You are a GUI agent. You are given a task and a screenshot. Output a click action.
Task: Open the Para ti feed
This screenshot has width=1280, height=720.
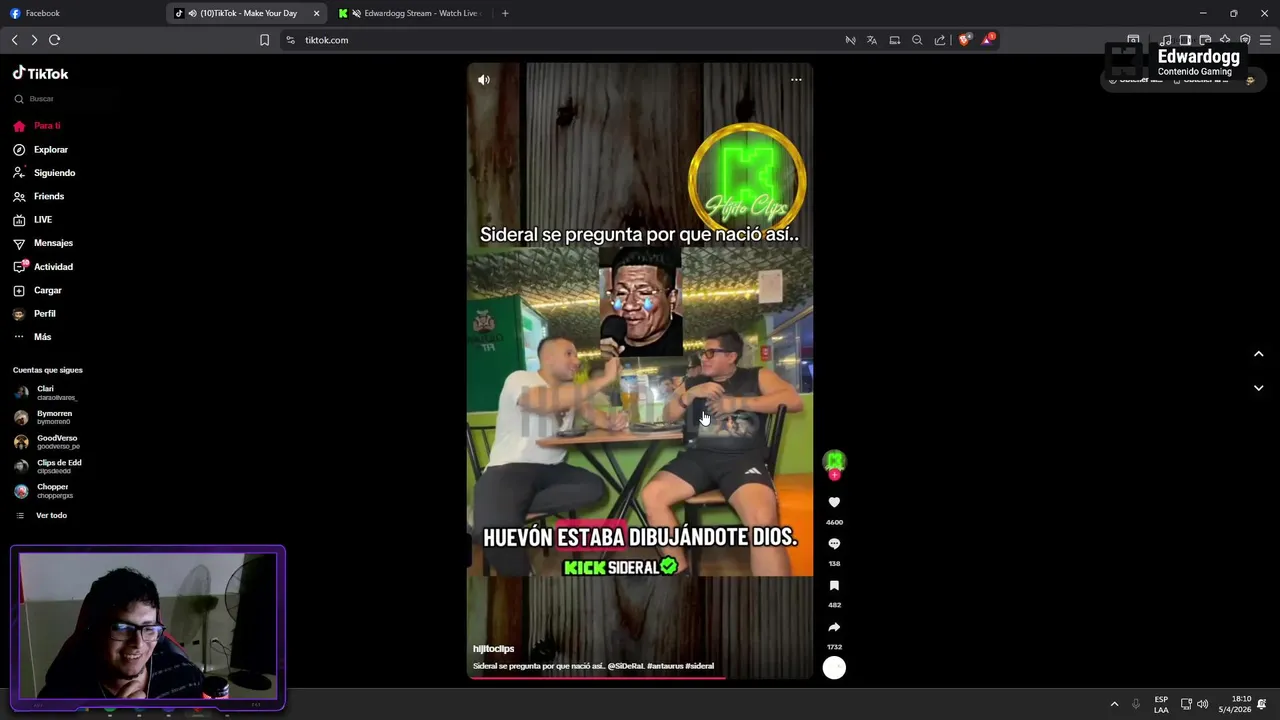(x=37, y=126)
